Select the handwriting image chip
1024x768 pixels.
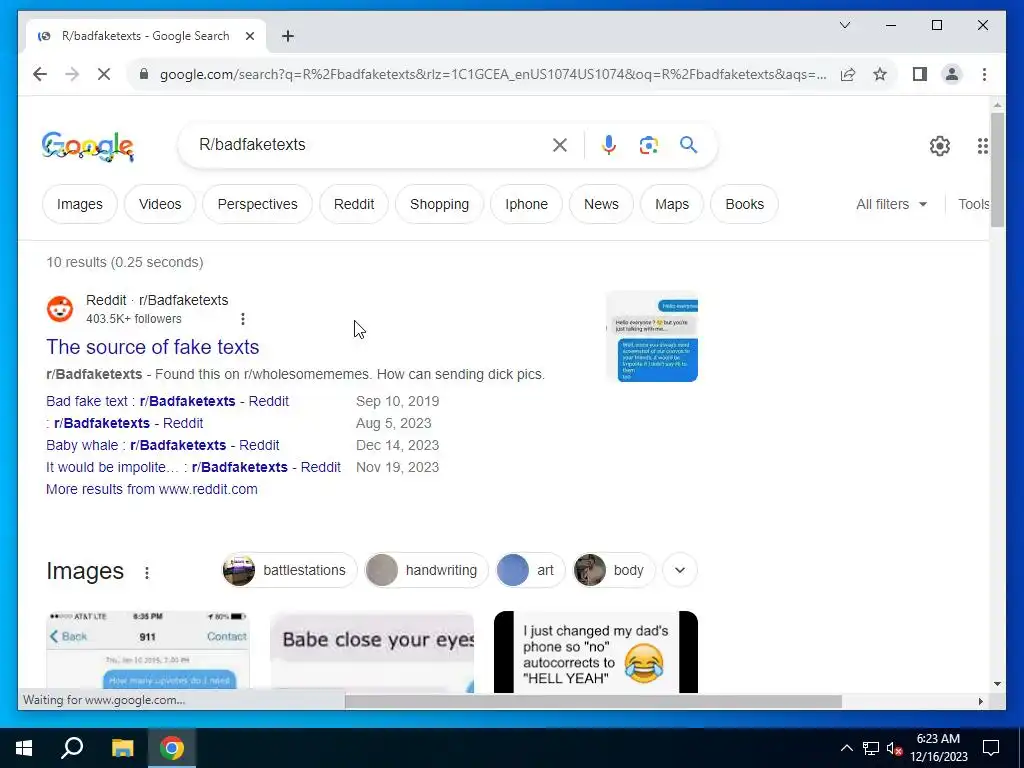point(426,570)
